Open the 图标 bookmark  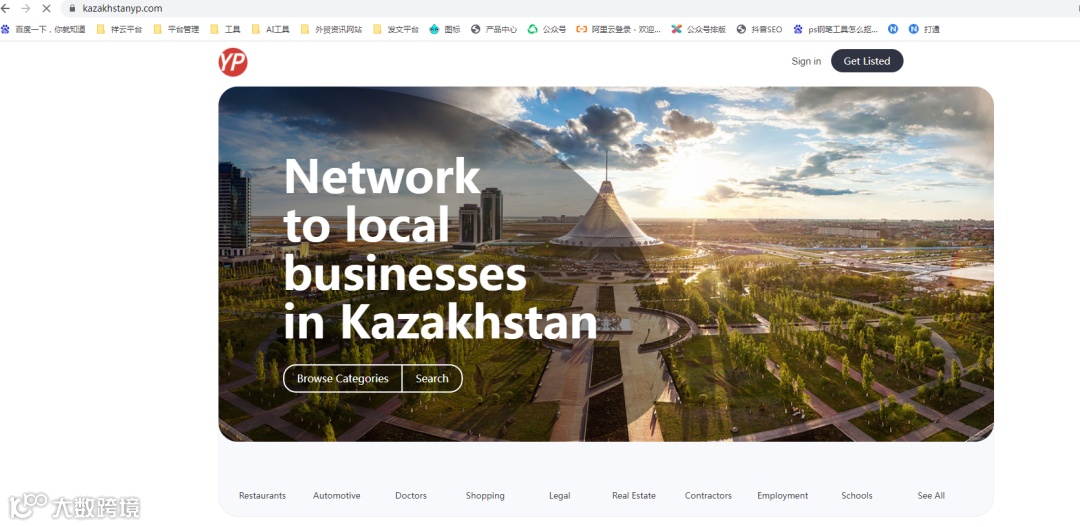(x=445, y=29)
